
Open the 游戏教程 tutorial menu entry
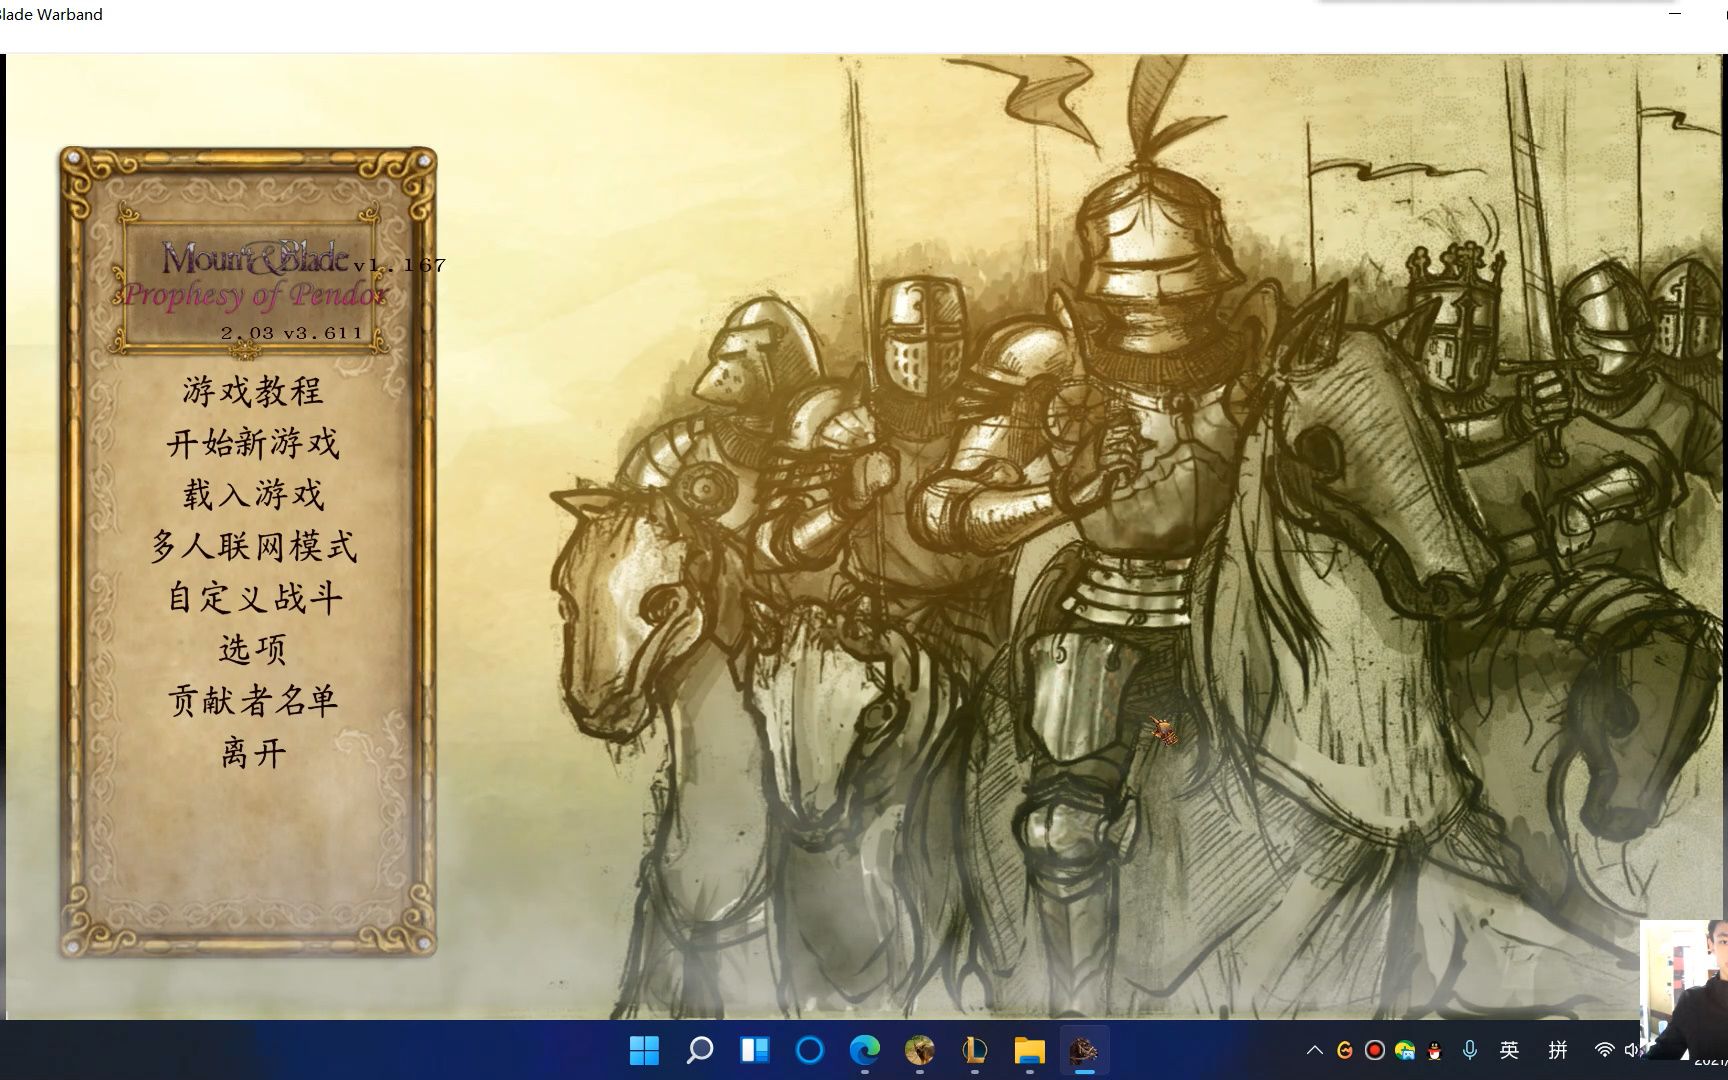tap(252, 391)
